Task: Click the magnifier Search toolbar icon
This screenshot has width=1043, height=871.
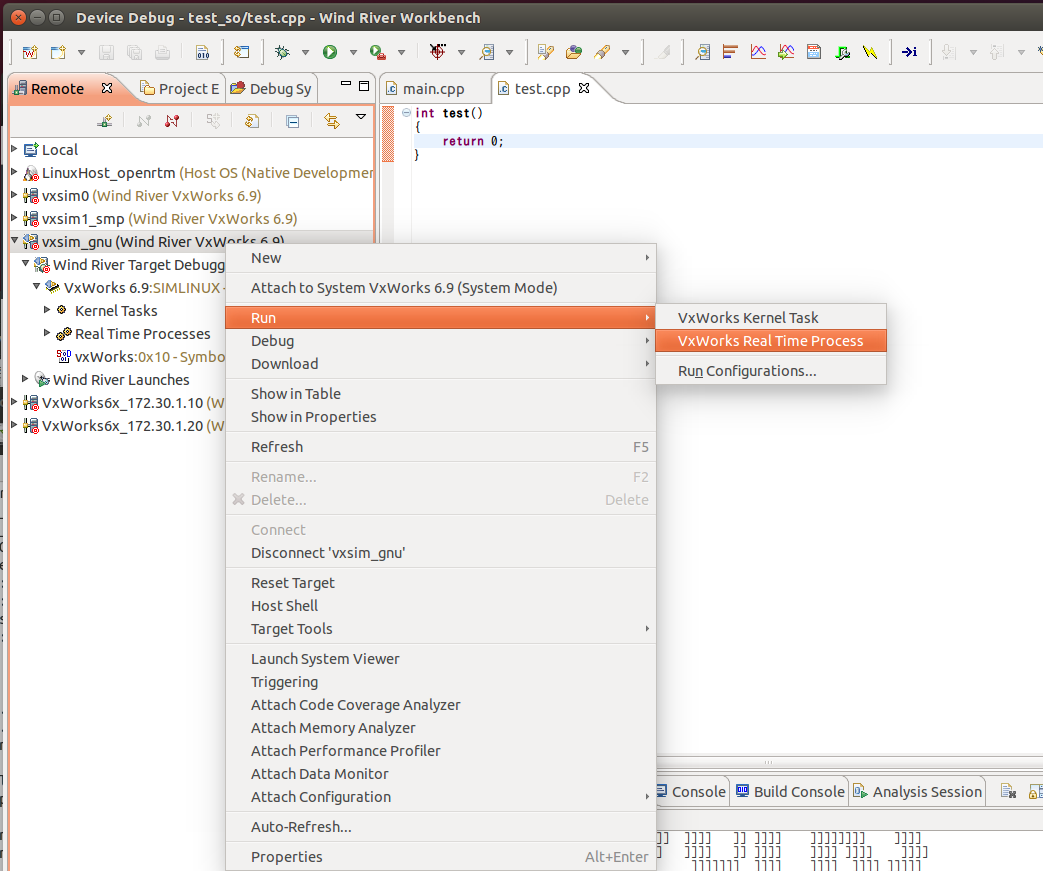Action: coord(487,52)
